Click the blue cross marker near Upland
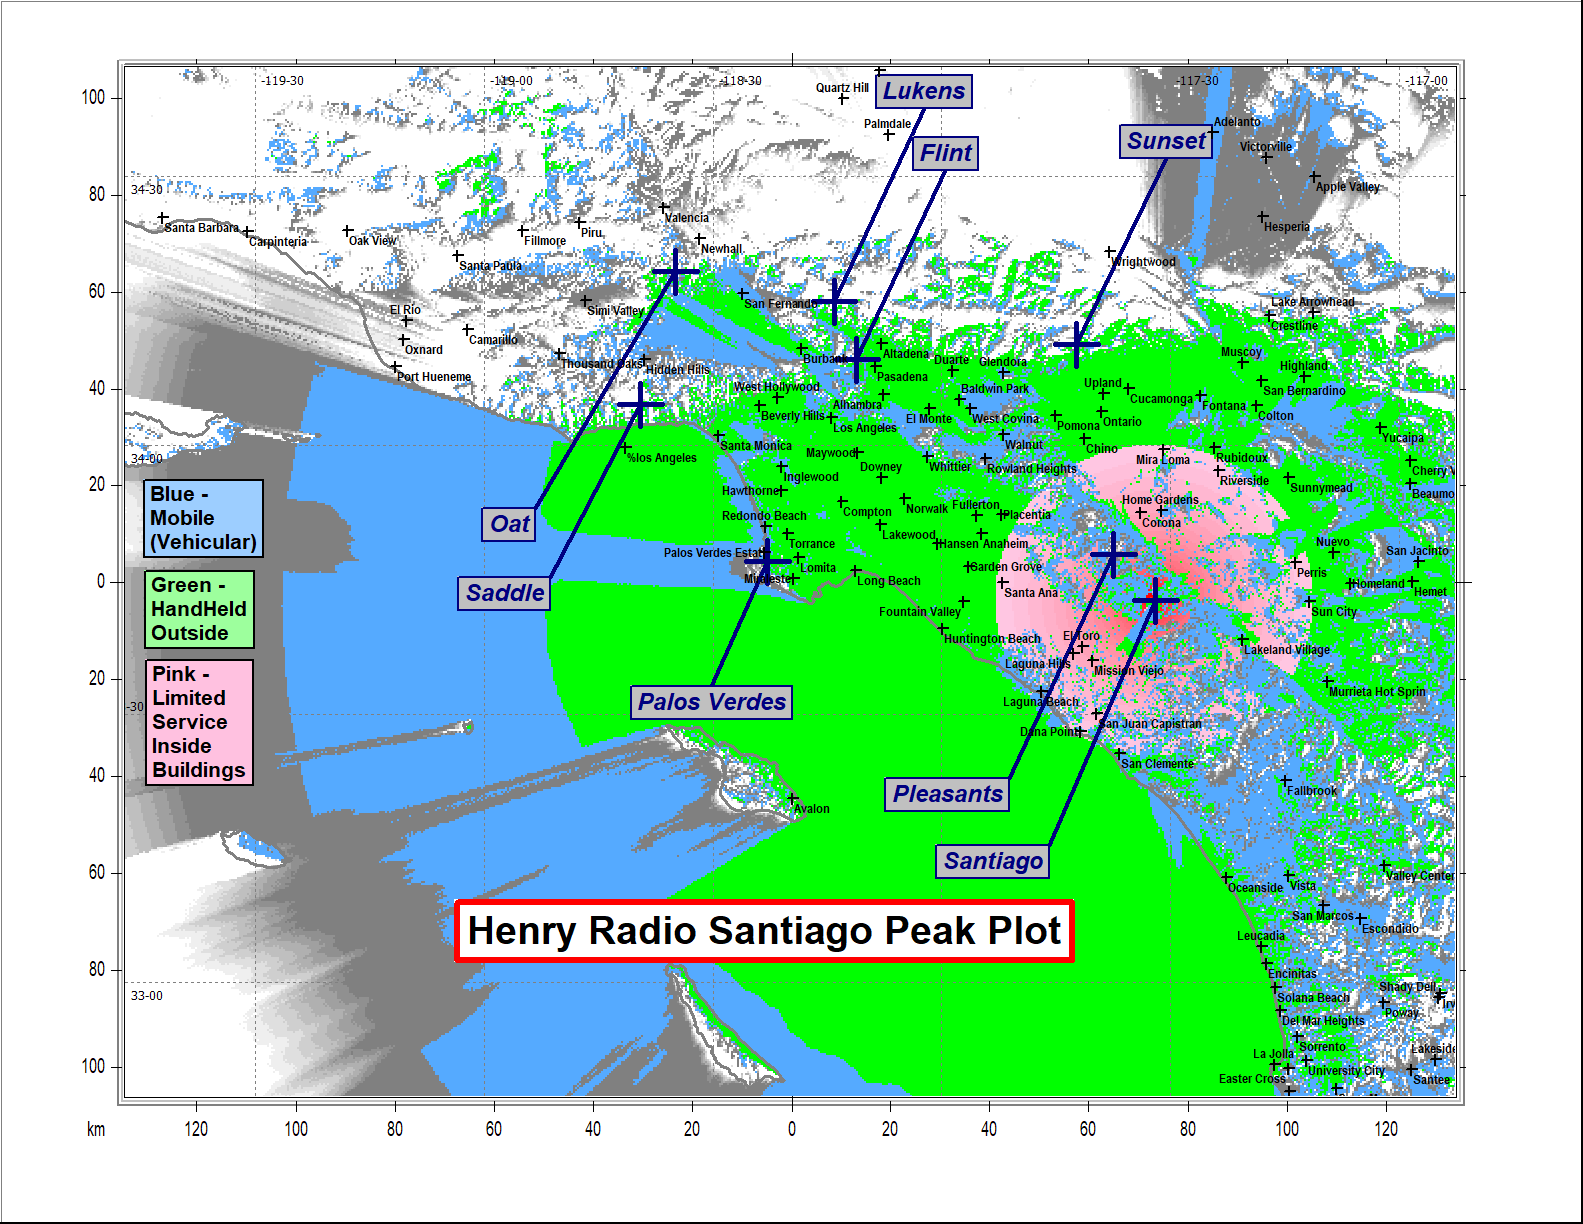The width and height of the screenshot is (1583, 1224). pyautogui.click(x=1077, y=344)
